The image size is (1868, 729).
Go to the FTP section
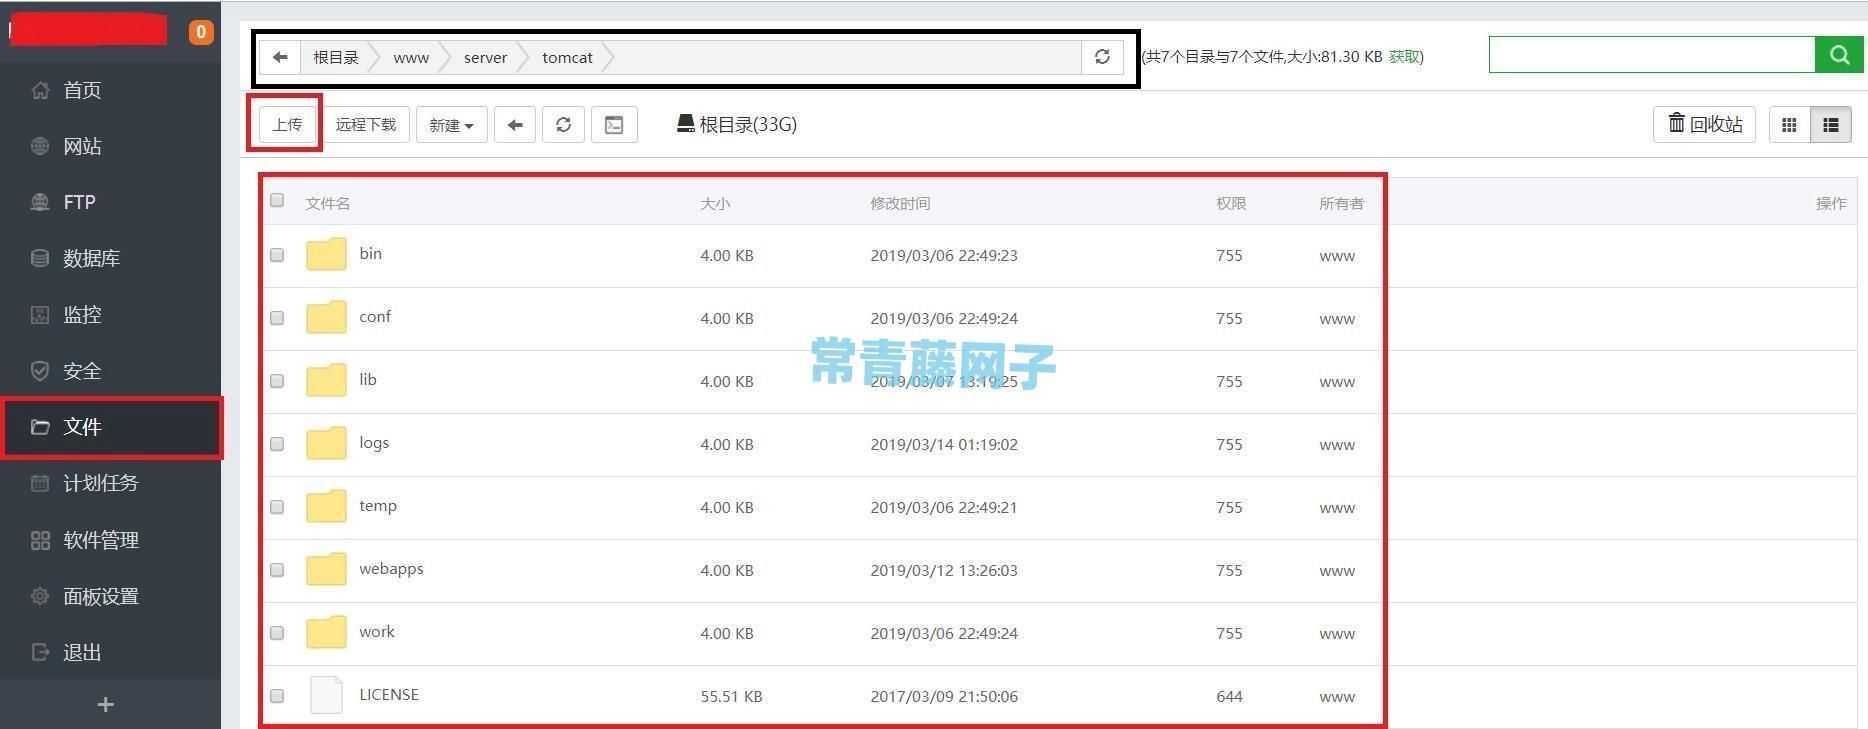click(110, 202)
